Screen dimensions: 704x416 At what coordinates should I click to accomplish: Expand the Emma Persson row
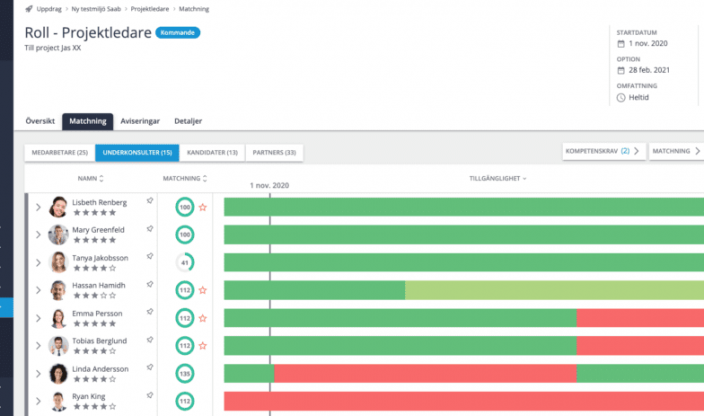38,318
